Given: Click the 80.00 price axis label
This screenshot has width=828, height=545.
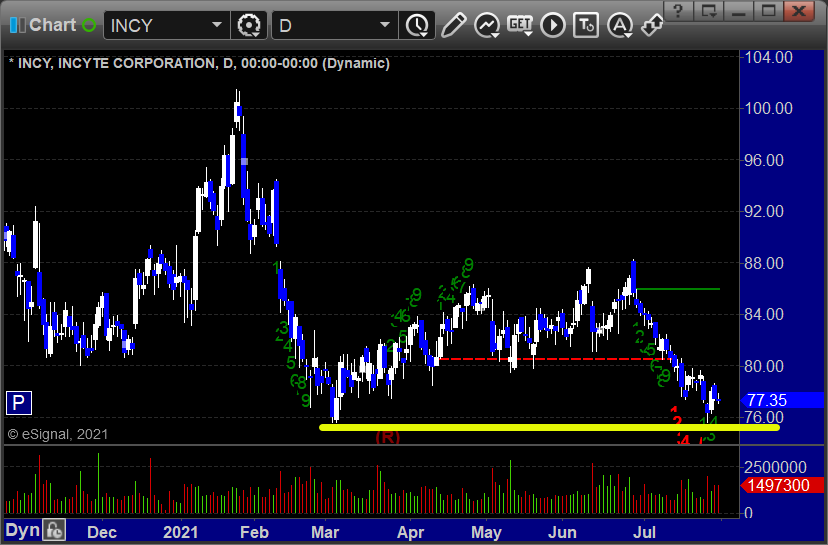Looking at the screenshot, I should [x=764, y=366].
